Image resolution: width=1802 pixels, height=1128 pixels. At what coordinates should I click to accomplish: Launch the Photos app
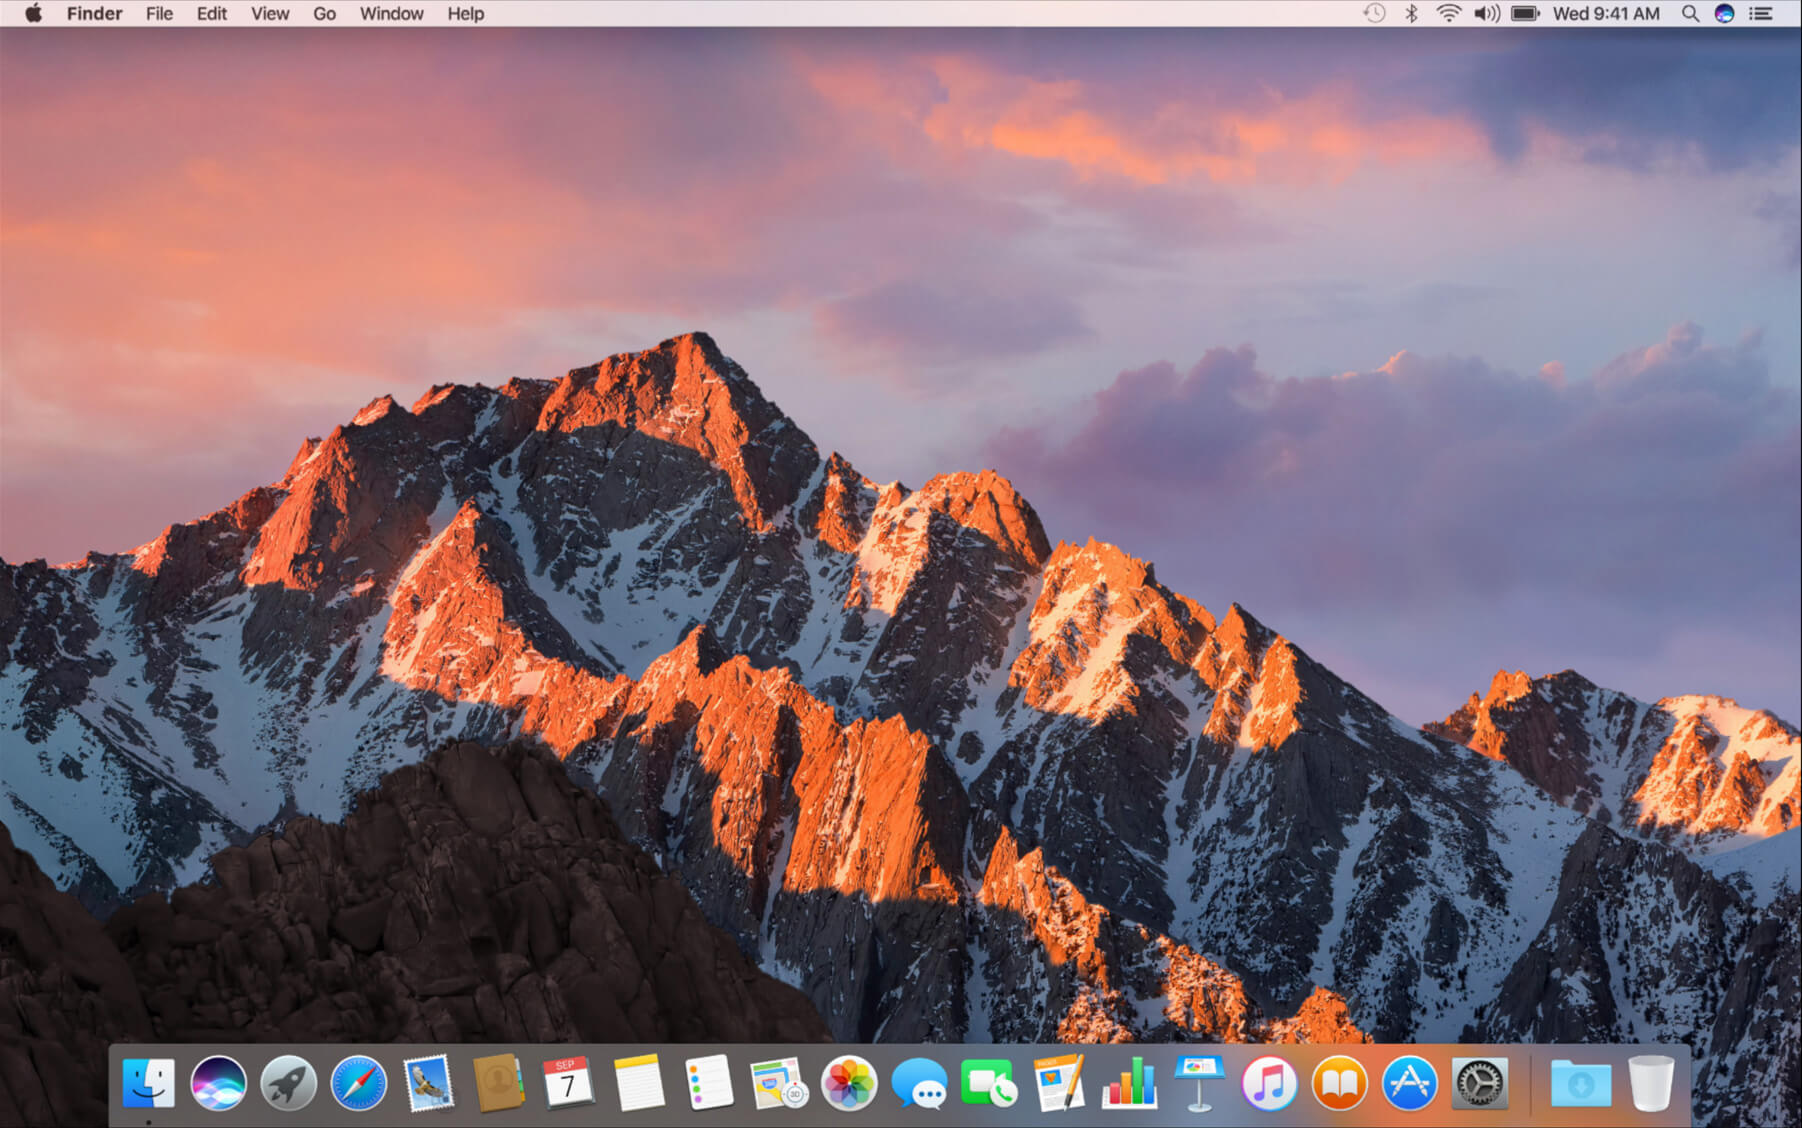[848, 1083]
